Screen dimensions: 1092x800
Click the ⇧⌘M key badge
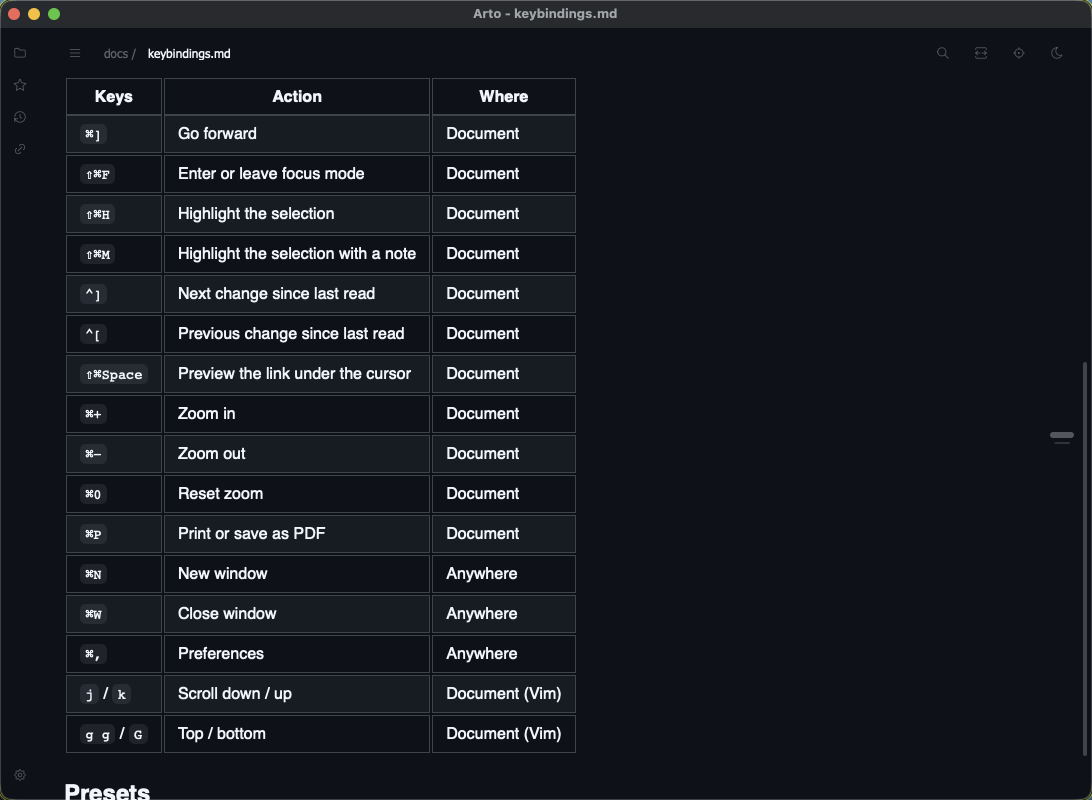(98, 254)
